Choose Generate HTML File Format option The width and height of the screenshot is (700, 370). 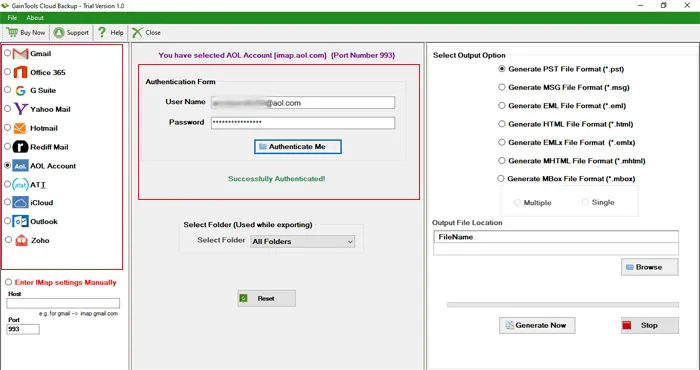502,124
